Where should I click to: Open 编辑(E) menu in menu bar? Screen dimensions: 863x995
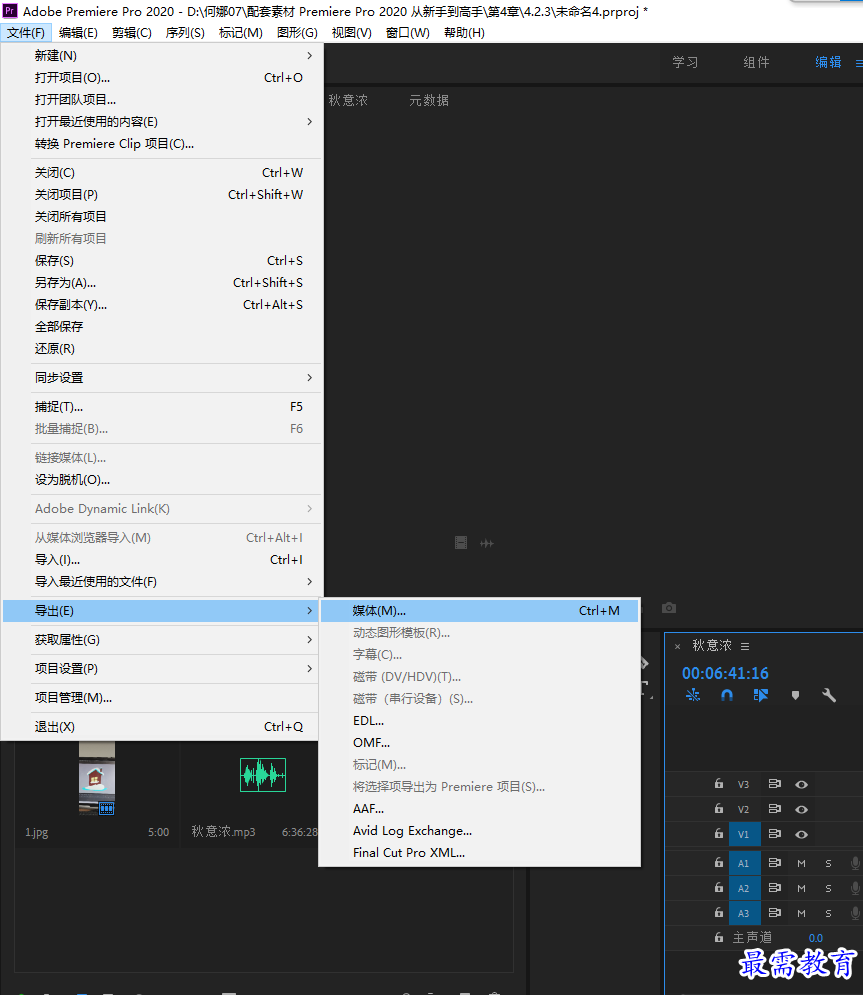coord(78,33)
